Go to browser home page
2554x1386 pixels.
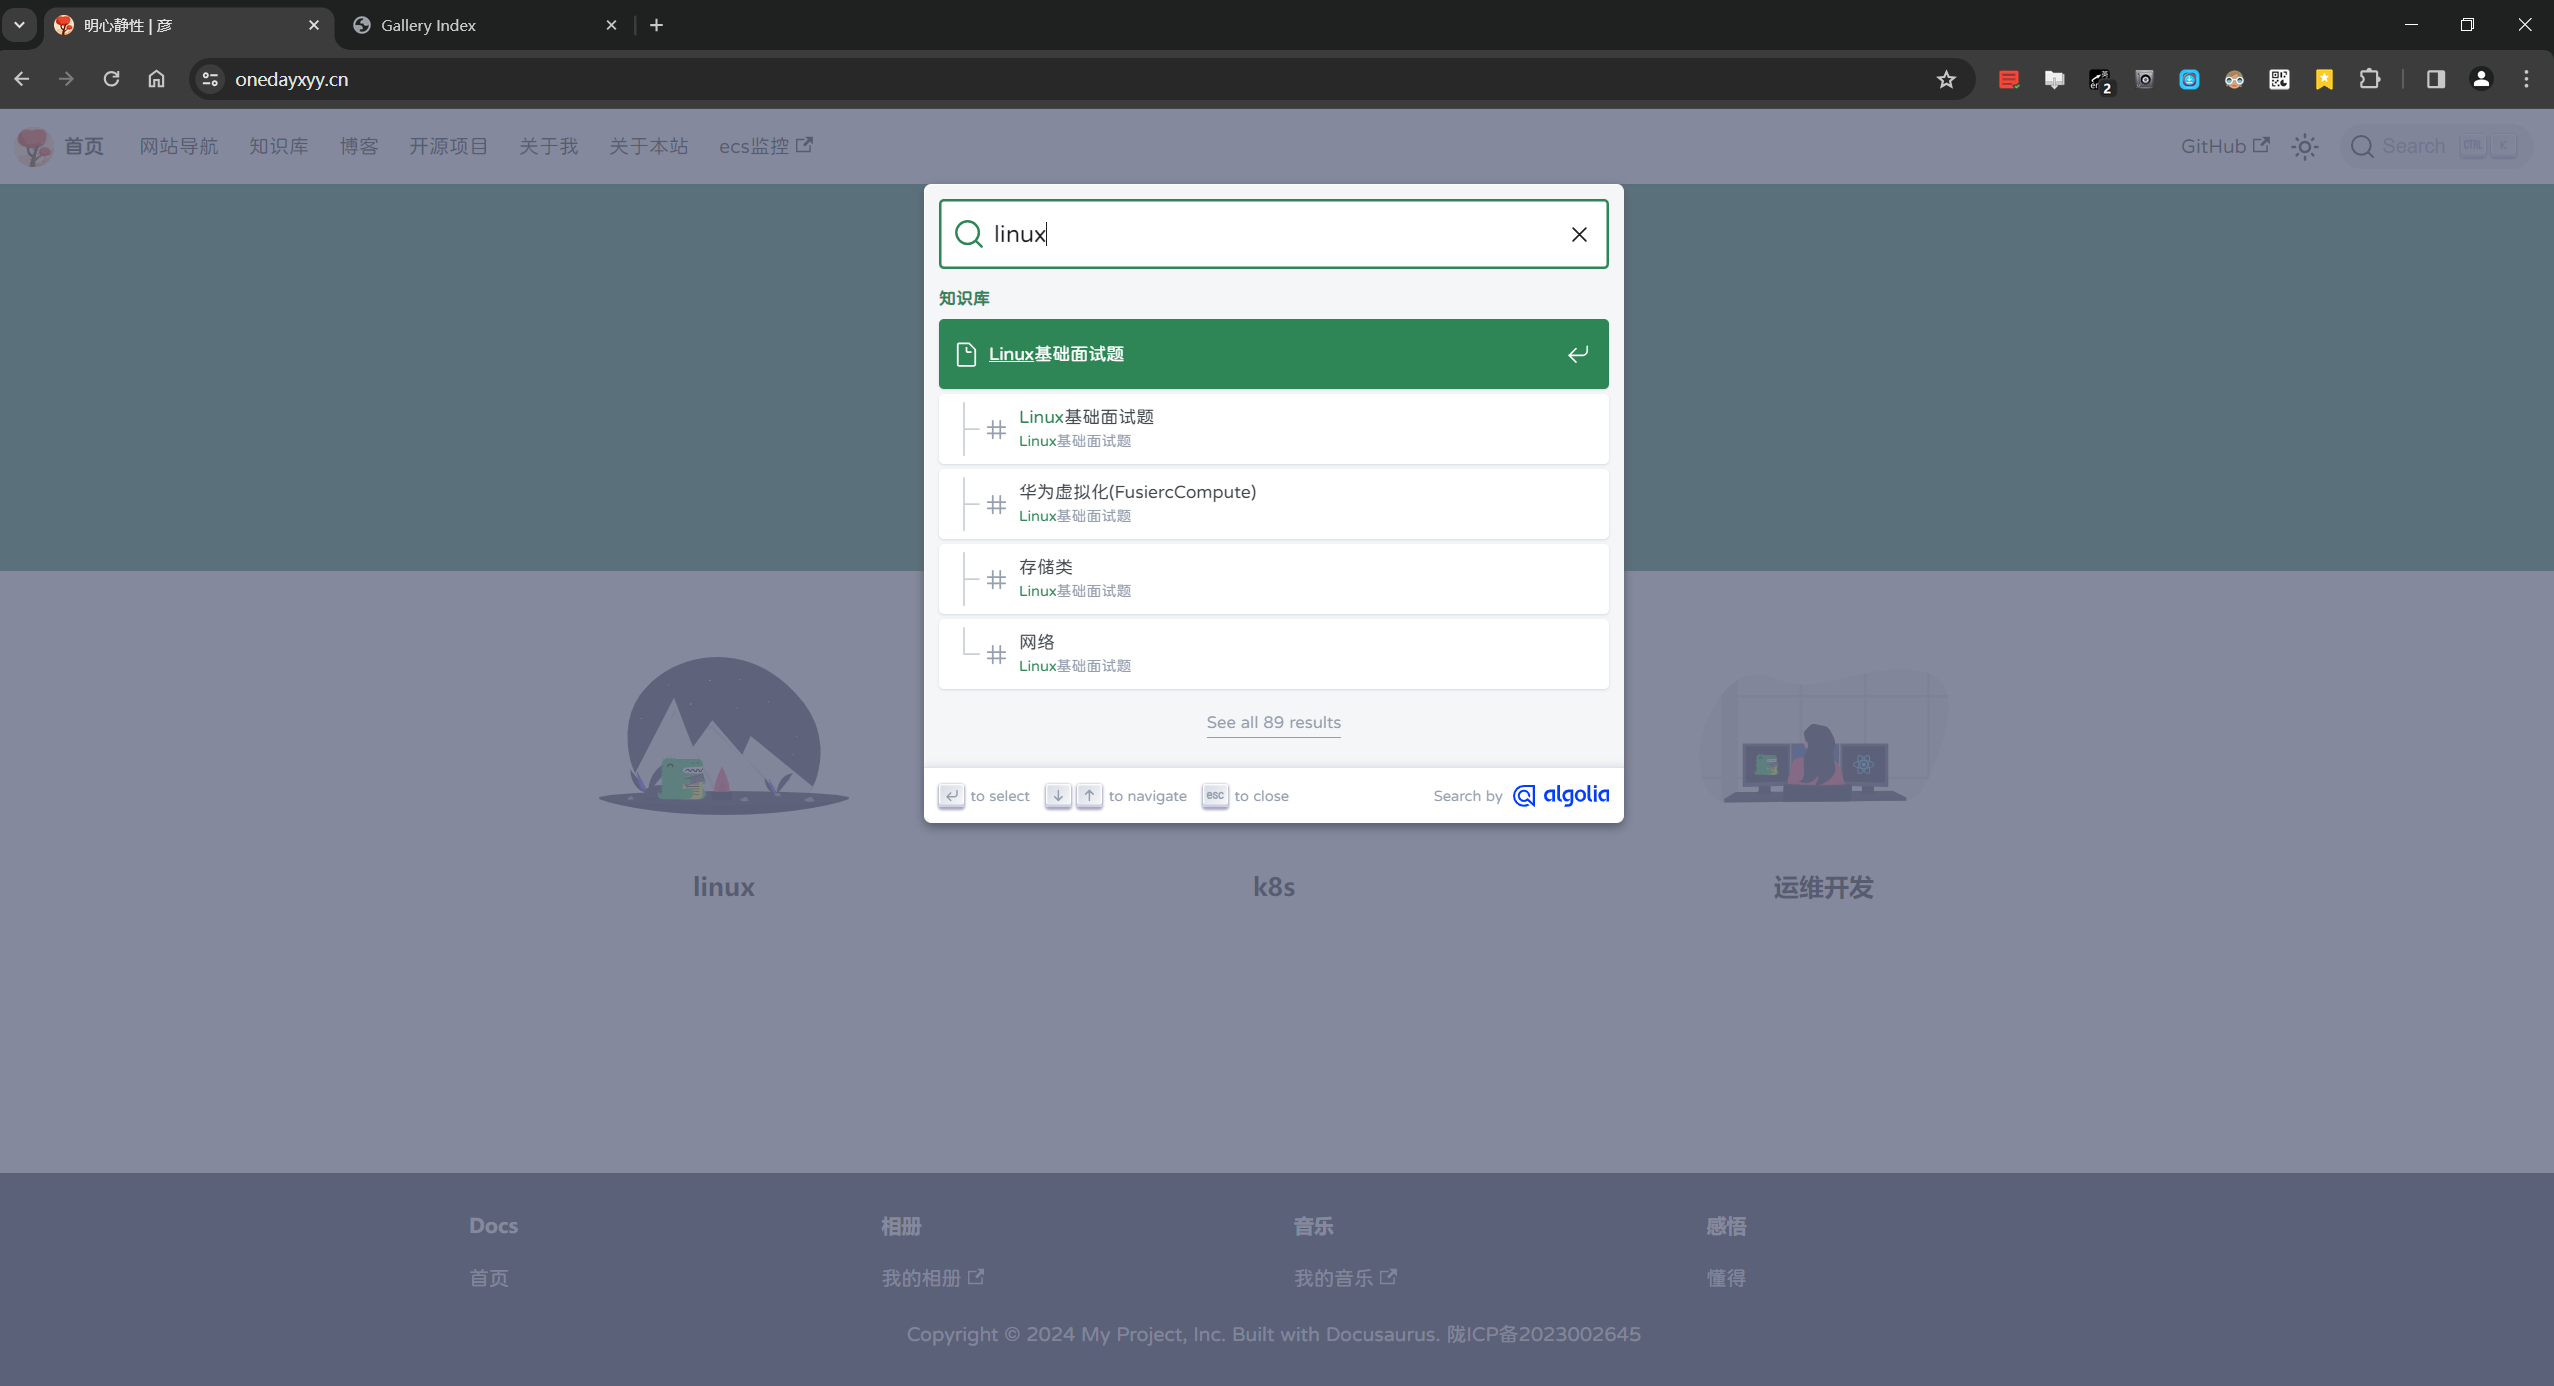click(x=156, y=79)
